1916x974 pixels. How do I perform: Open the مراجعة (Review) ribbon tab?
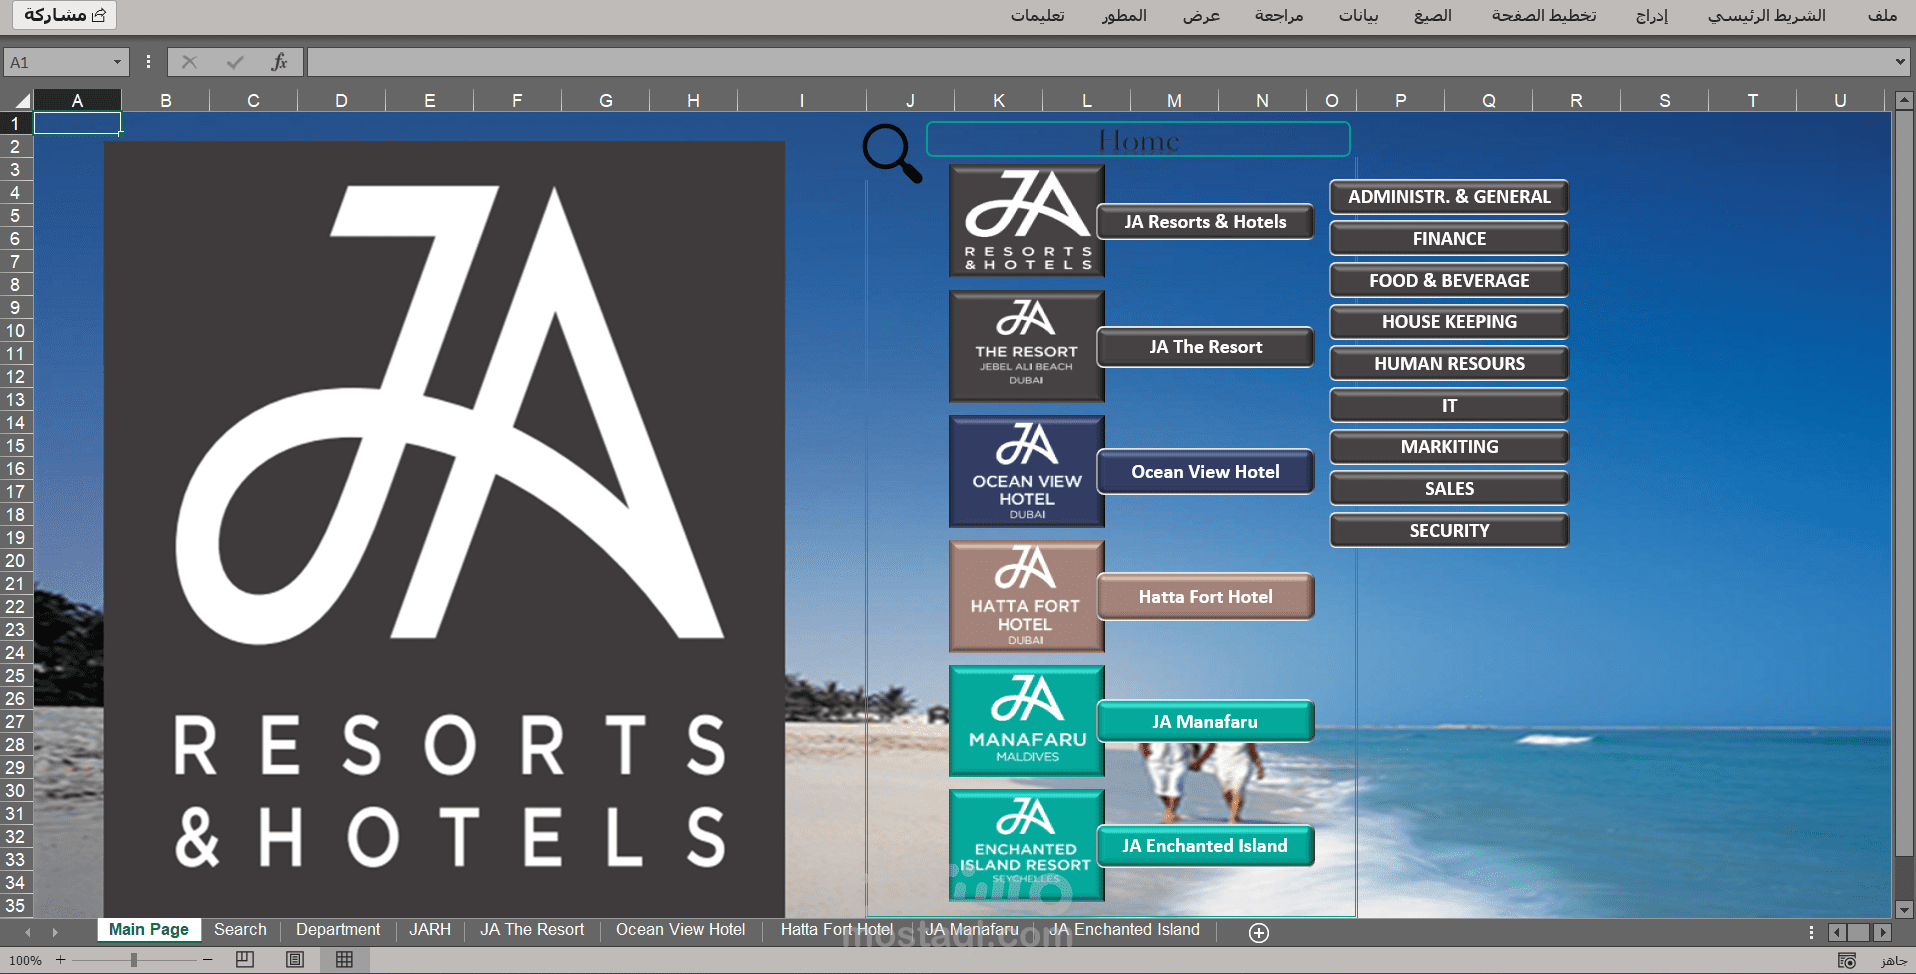pyautogui.click(x=1279, y=15)
